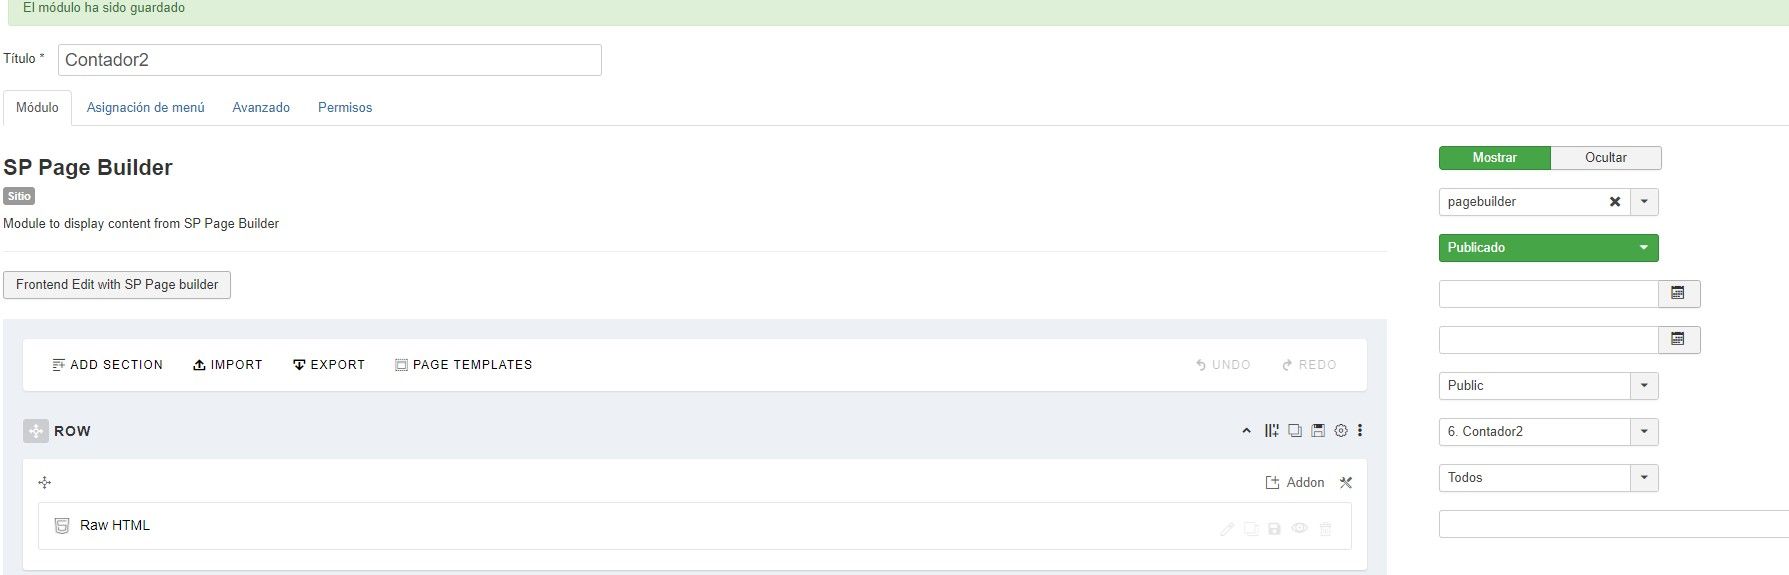This screenshot has width=1789, height=575.
Task: Collapse the ROW section chevron
Action: click(x=1246, y=431)
